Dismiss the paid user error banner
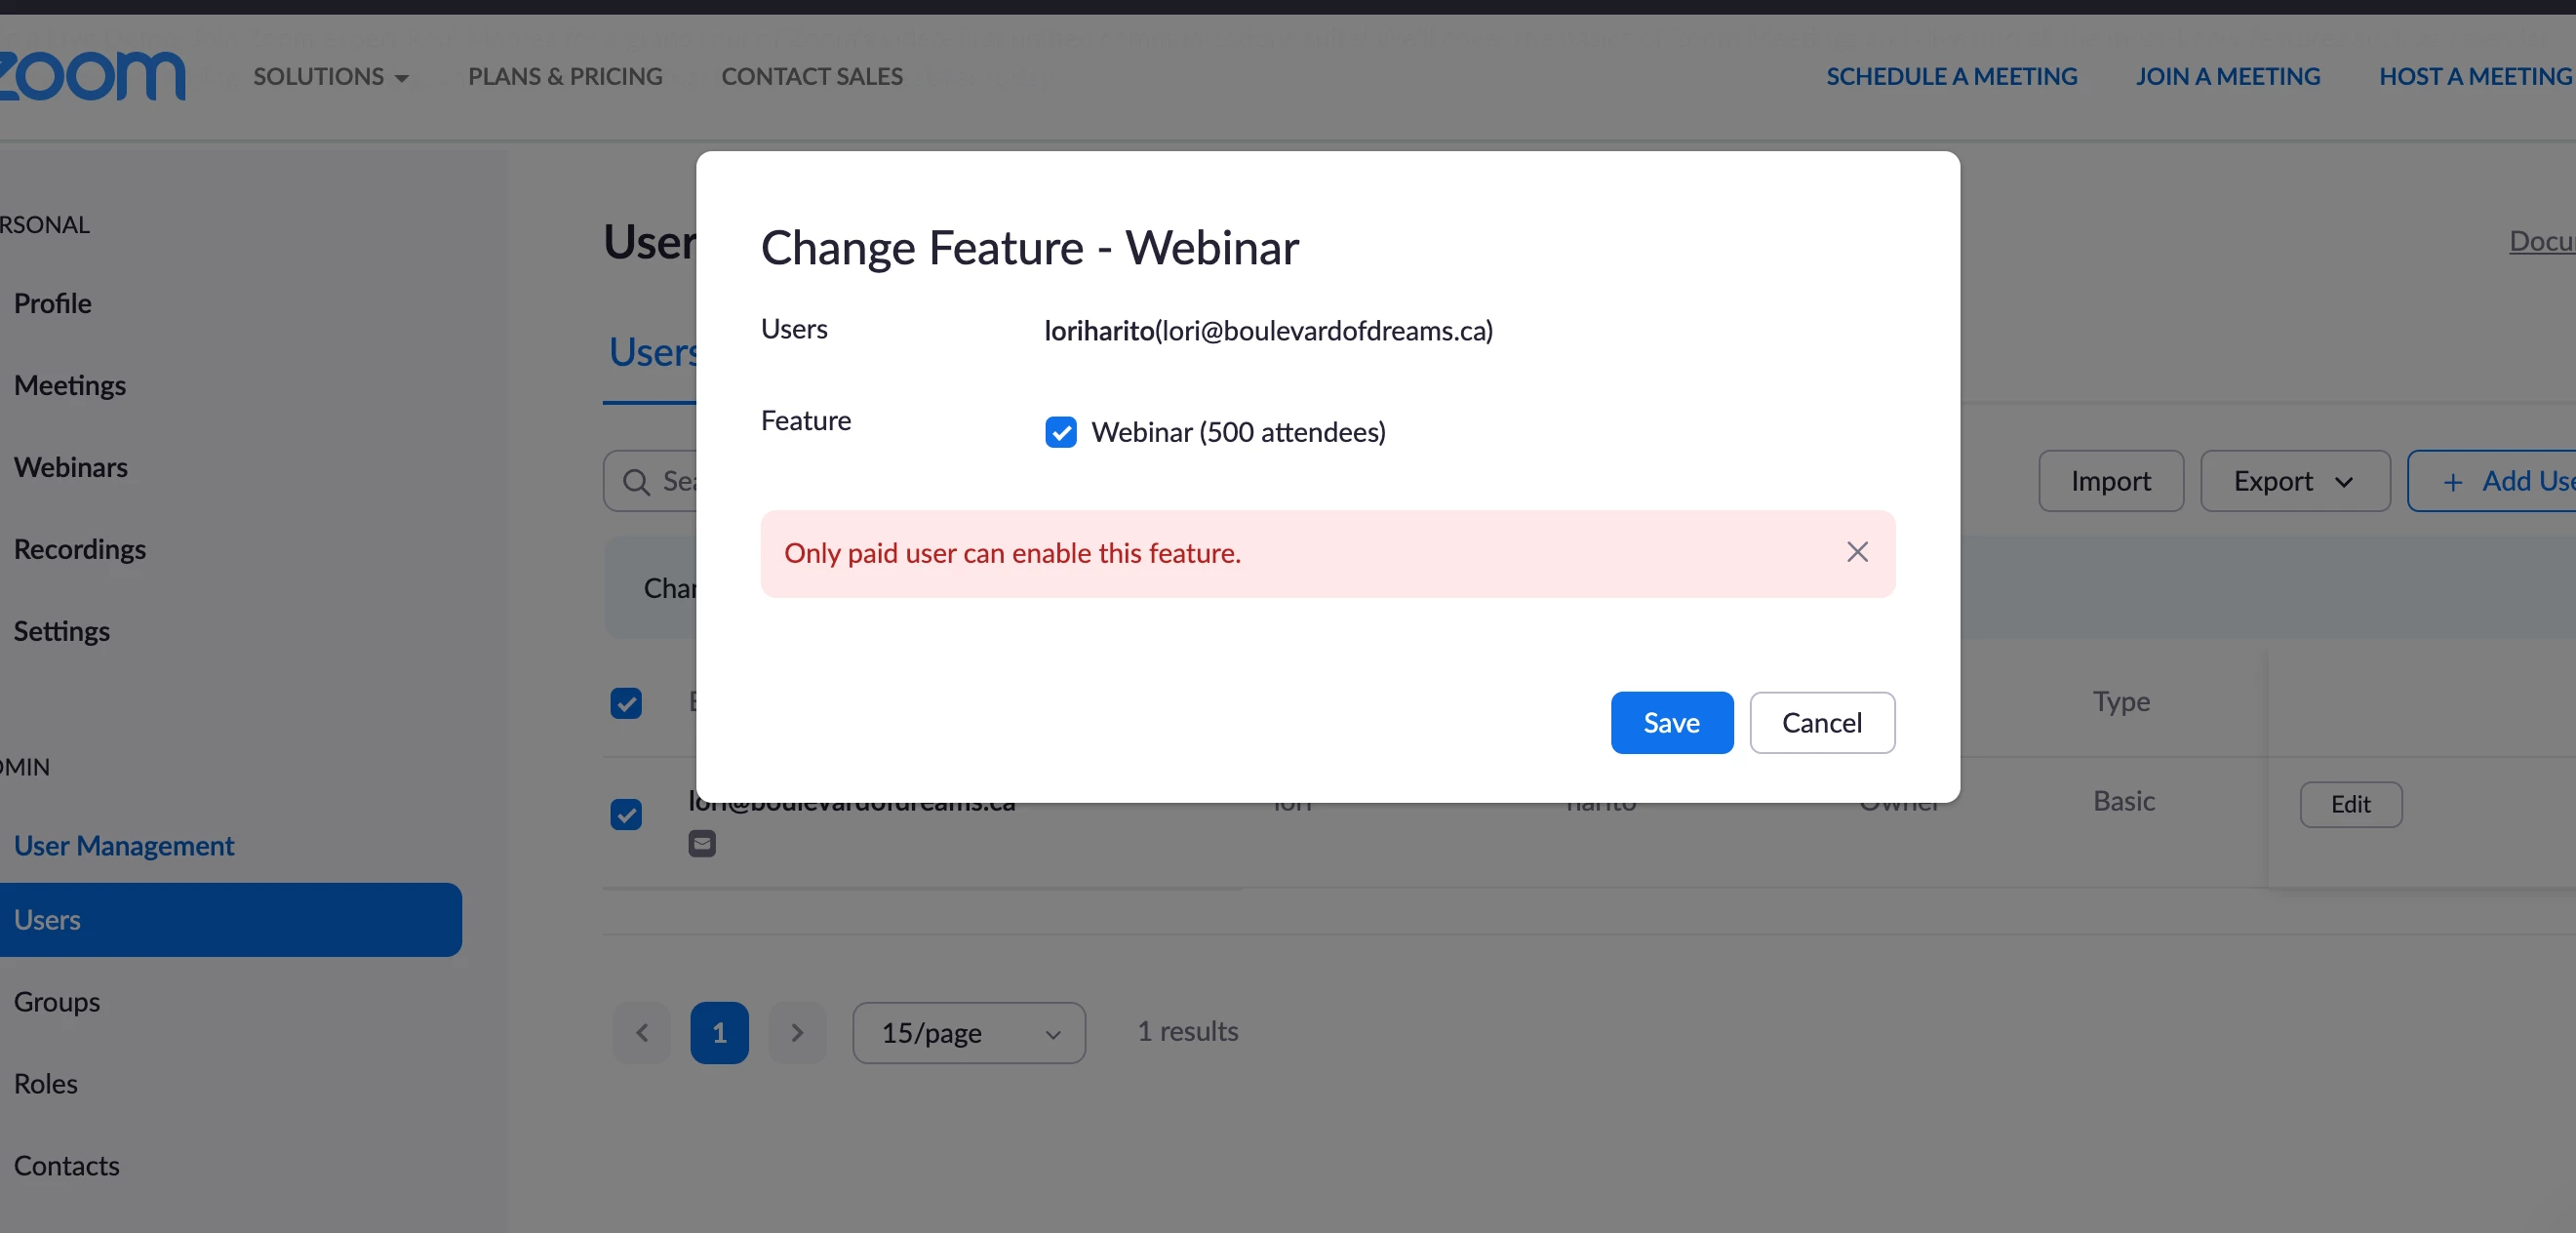This screenshot has width=2576, height=1233. click(x=1857, y=552)
